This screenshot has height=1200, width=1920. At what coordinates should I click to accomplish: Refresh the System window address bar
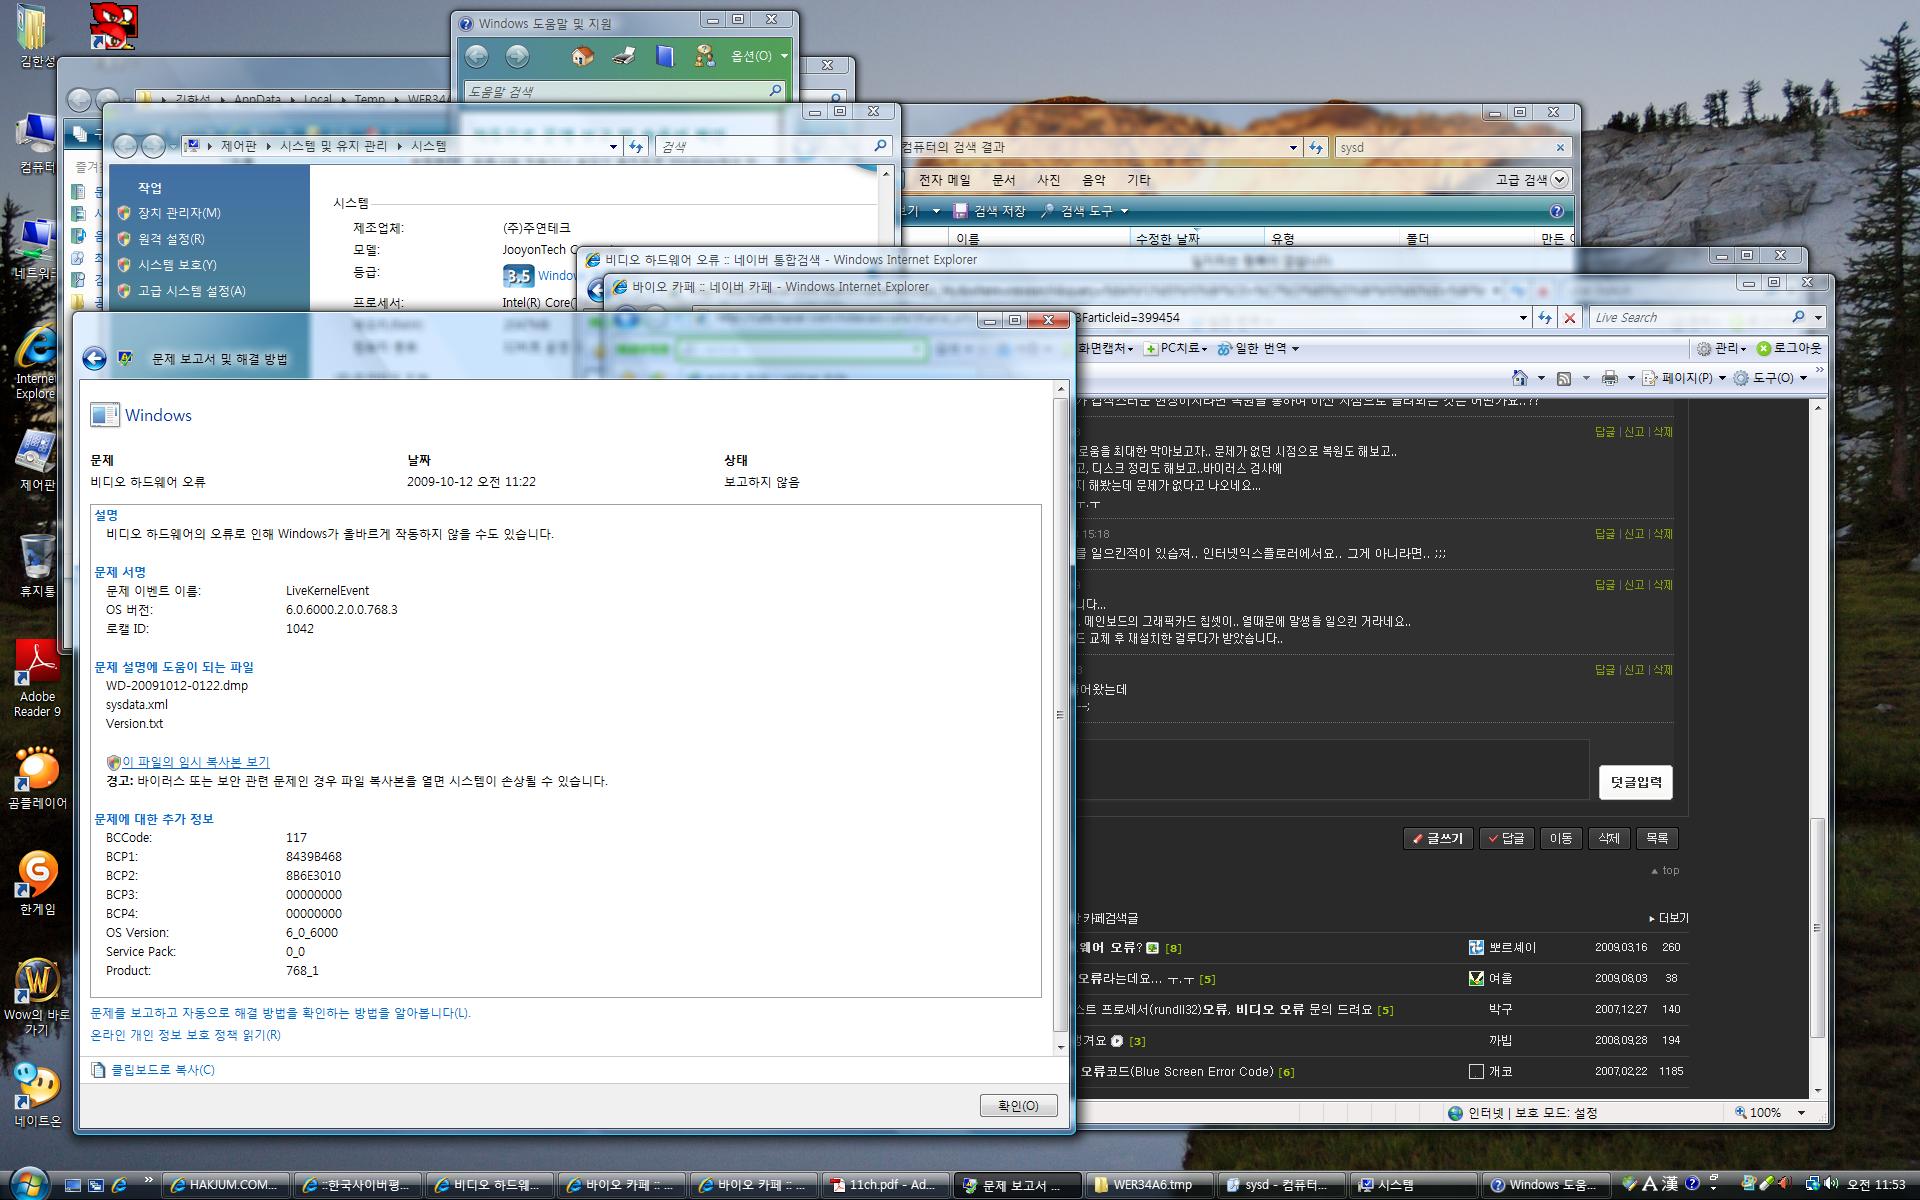click(636, 146)
